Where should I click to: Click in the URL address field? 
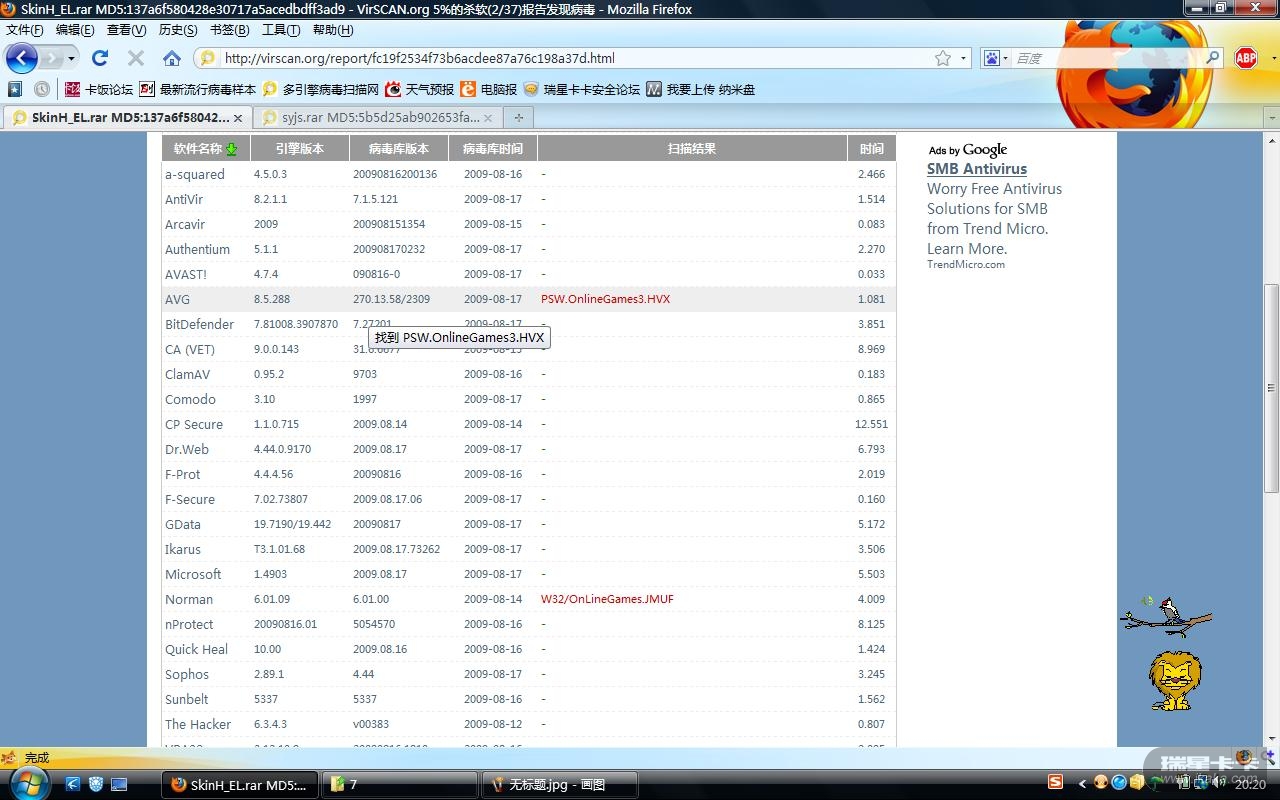[x=570, y=58]
